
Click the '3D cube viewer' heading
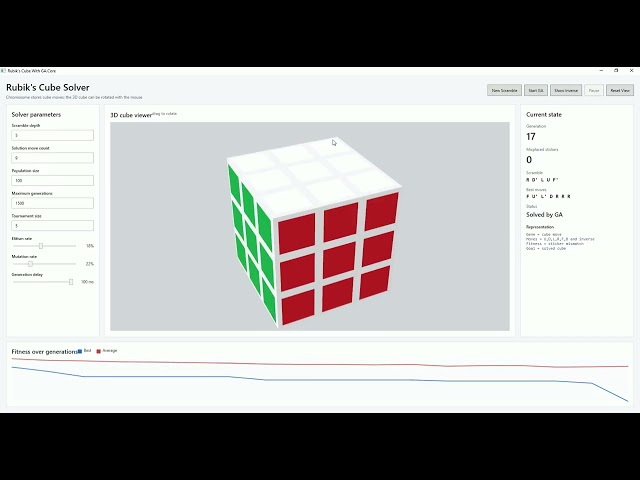[131, 115]
